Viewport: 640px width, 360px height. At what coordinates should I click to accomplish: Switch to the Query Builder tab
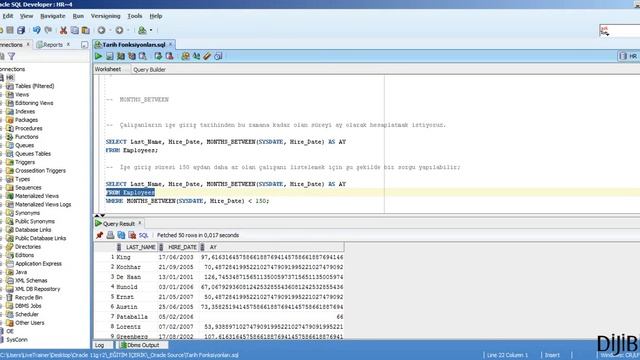(149, 70)
